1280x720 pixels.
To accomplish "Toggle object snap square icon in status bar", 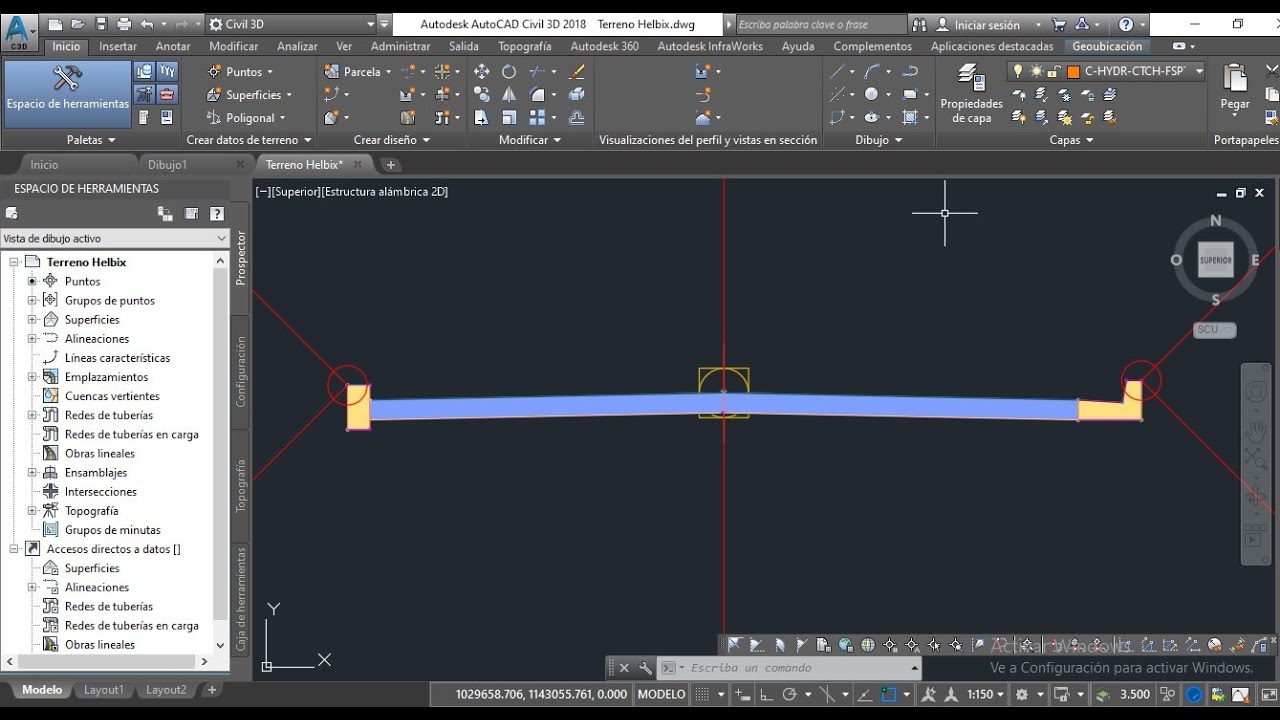I will click(889, 694).
